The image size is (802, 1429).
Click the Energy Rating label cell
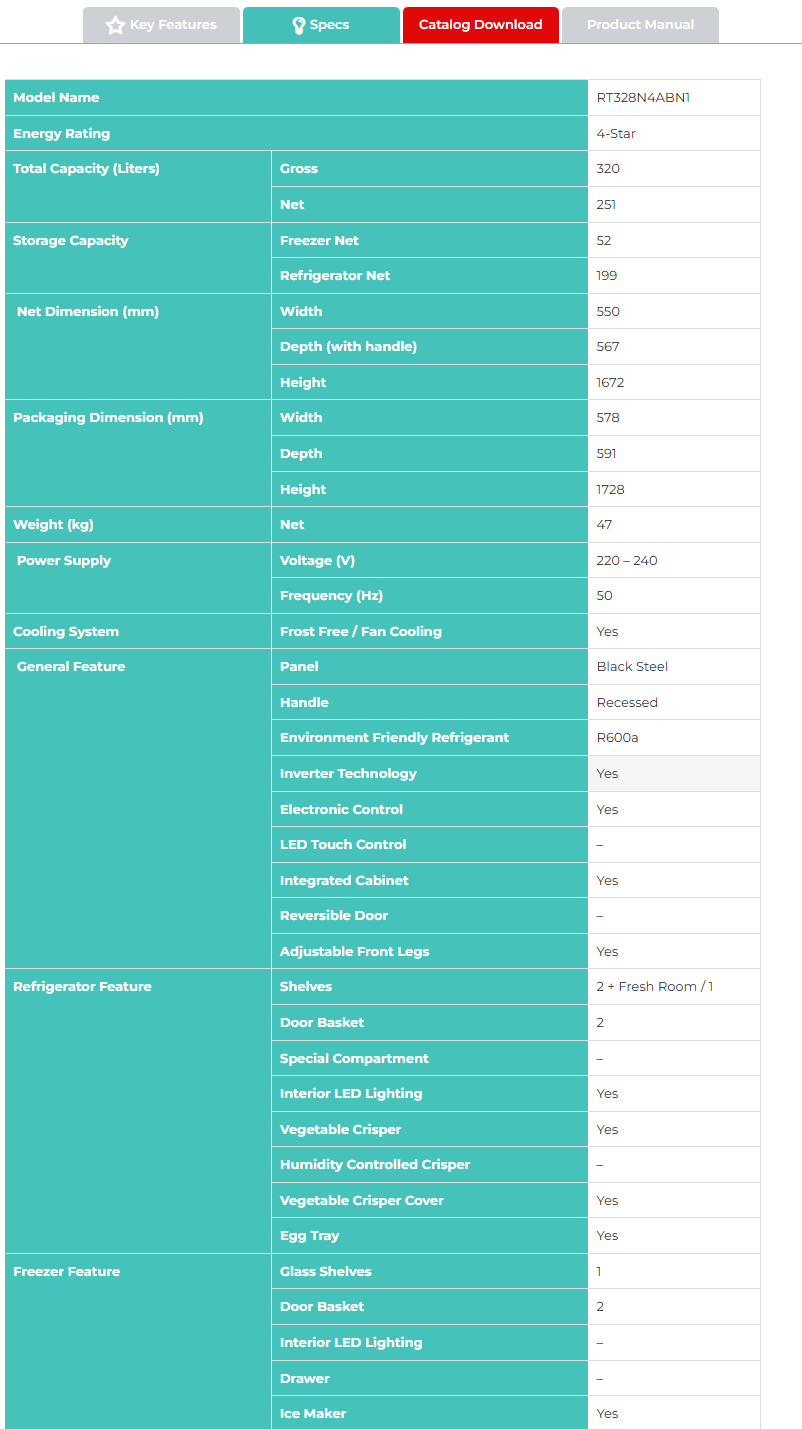coord(296,134)
